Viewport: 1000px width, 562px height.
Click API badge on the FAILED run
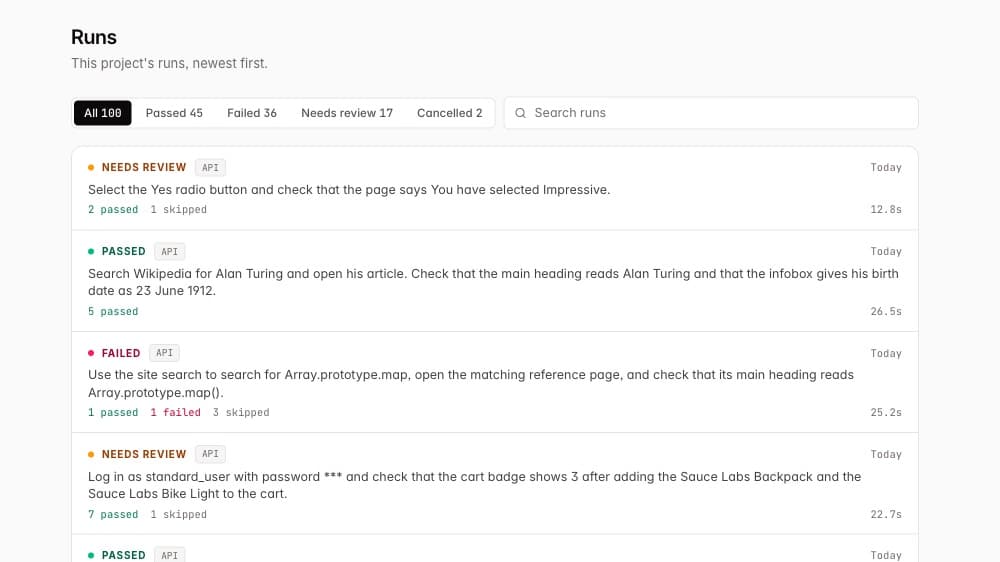[x=165, y=353]
